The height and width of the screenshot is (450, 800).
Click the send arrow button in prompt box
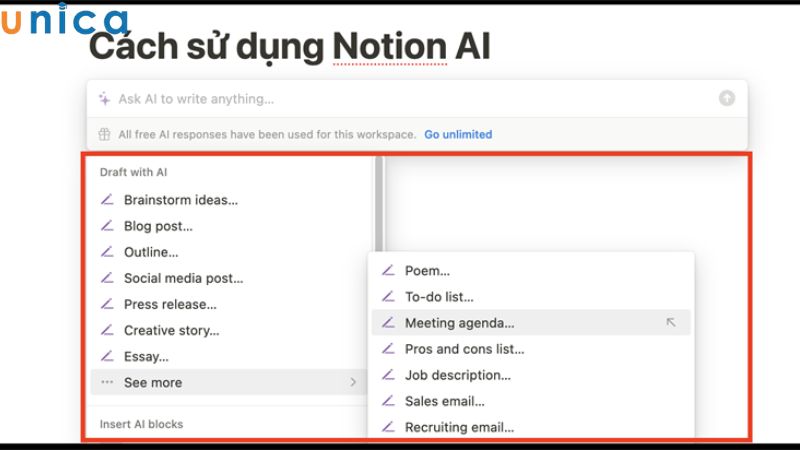[x=727, y=98]
